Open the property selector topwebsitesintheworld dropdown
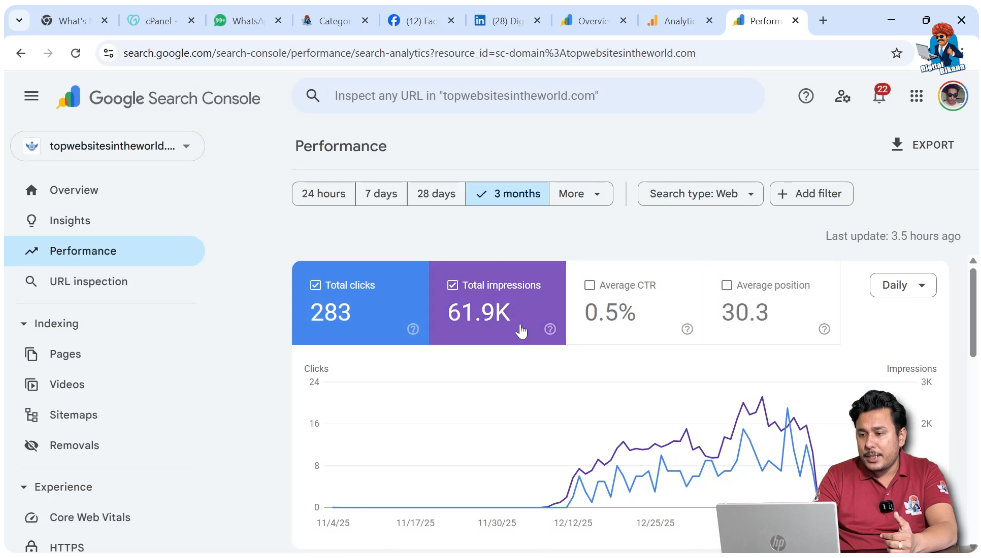Viewport: 981px width, 558px height. (x=108, y=146)
